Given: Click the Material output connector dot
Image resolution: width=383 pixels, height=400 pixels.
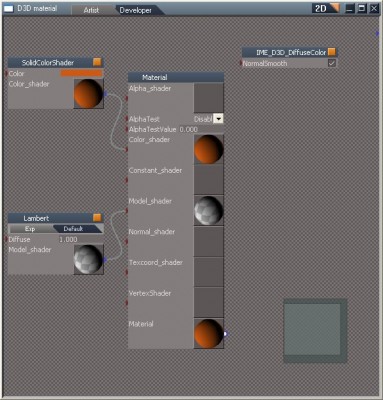Looking at the screenshot, I should [225, 334].
